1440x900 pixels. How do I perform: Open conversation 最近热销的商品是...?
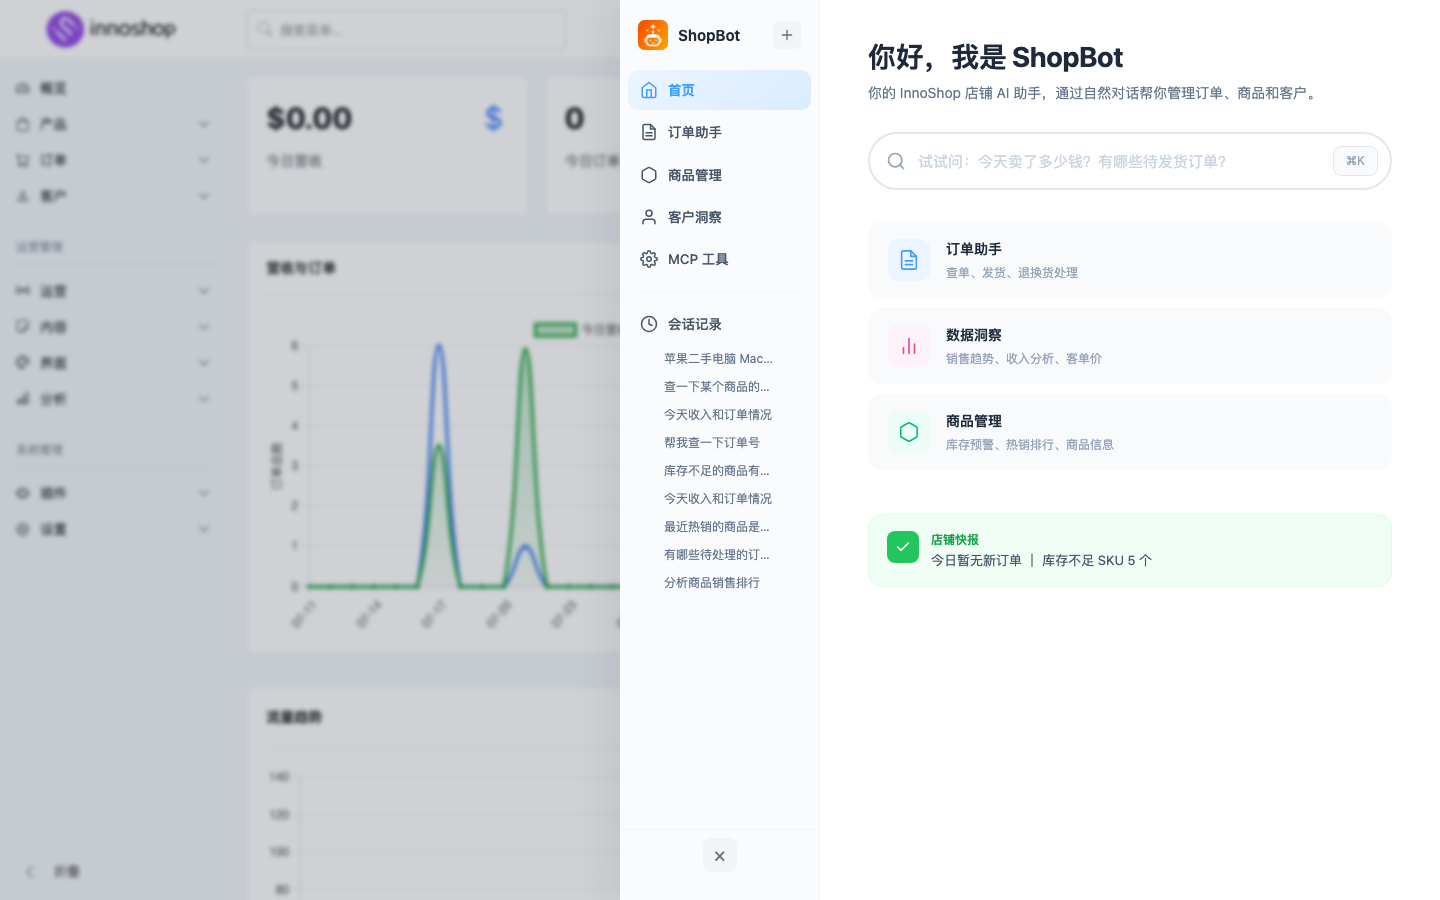tap(717, 526)
